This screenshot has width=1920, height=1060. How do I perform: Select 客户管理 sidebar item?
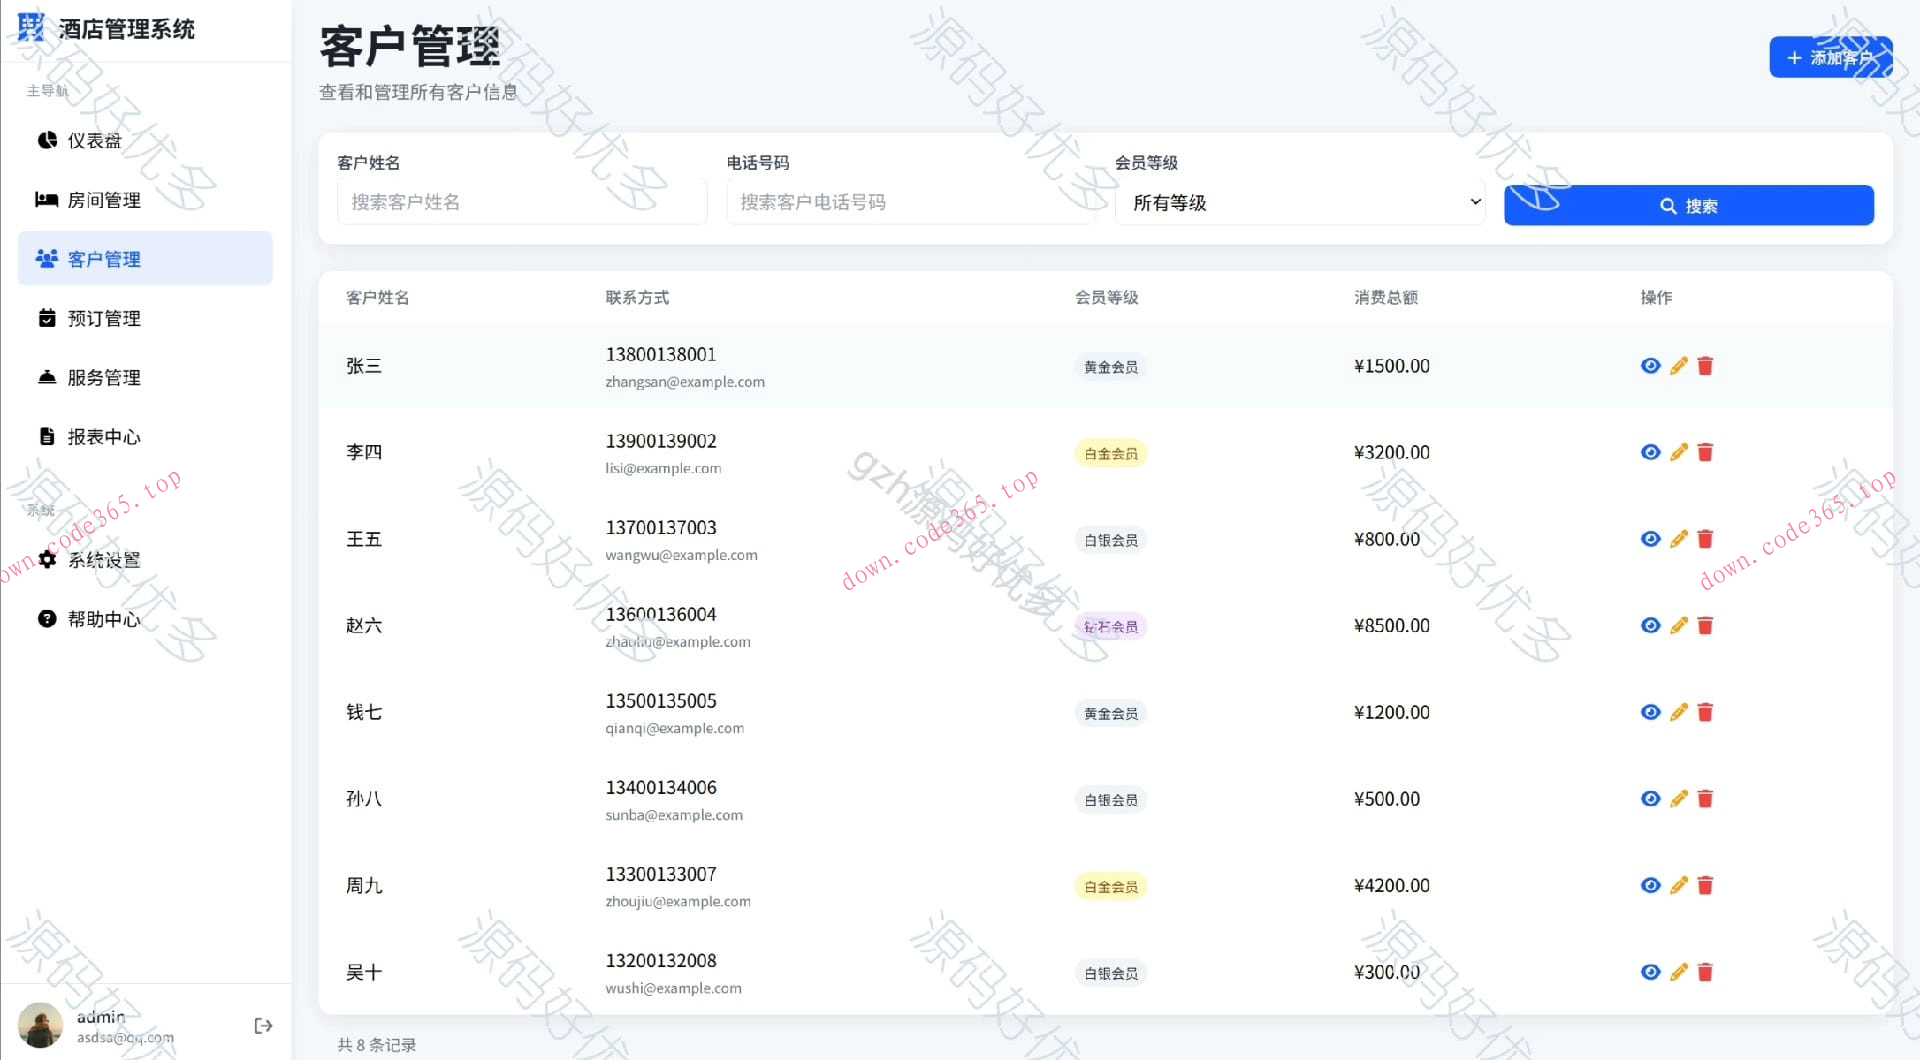click(145, 259)
